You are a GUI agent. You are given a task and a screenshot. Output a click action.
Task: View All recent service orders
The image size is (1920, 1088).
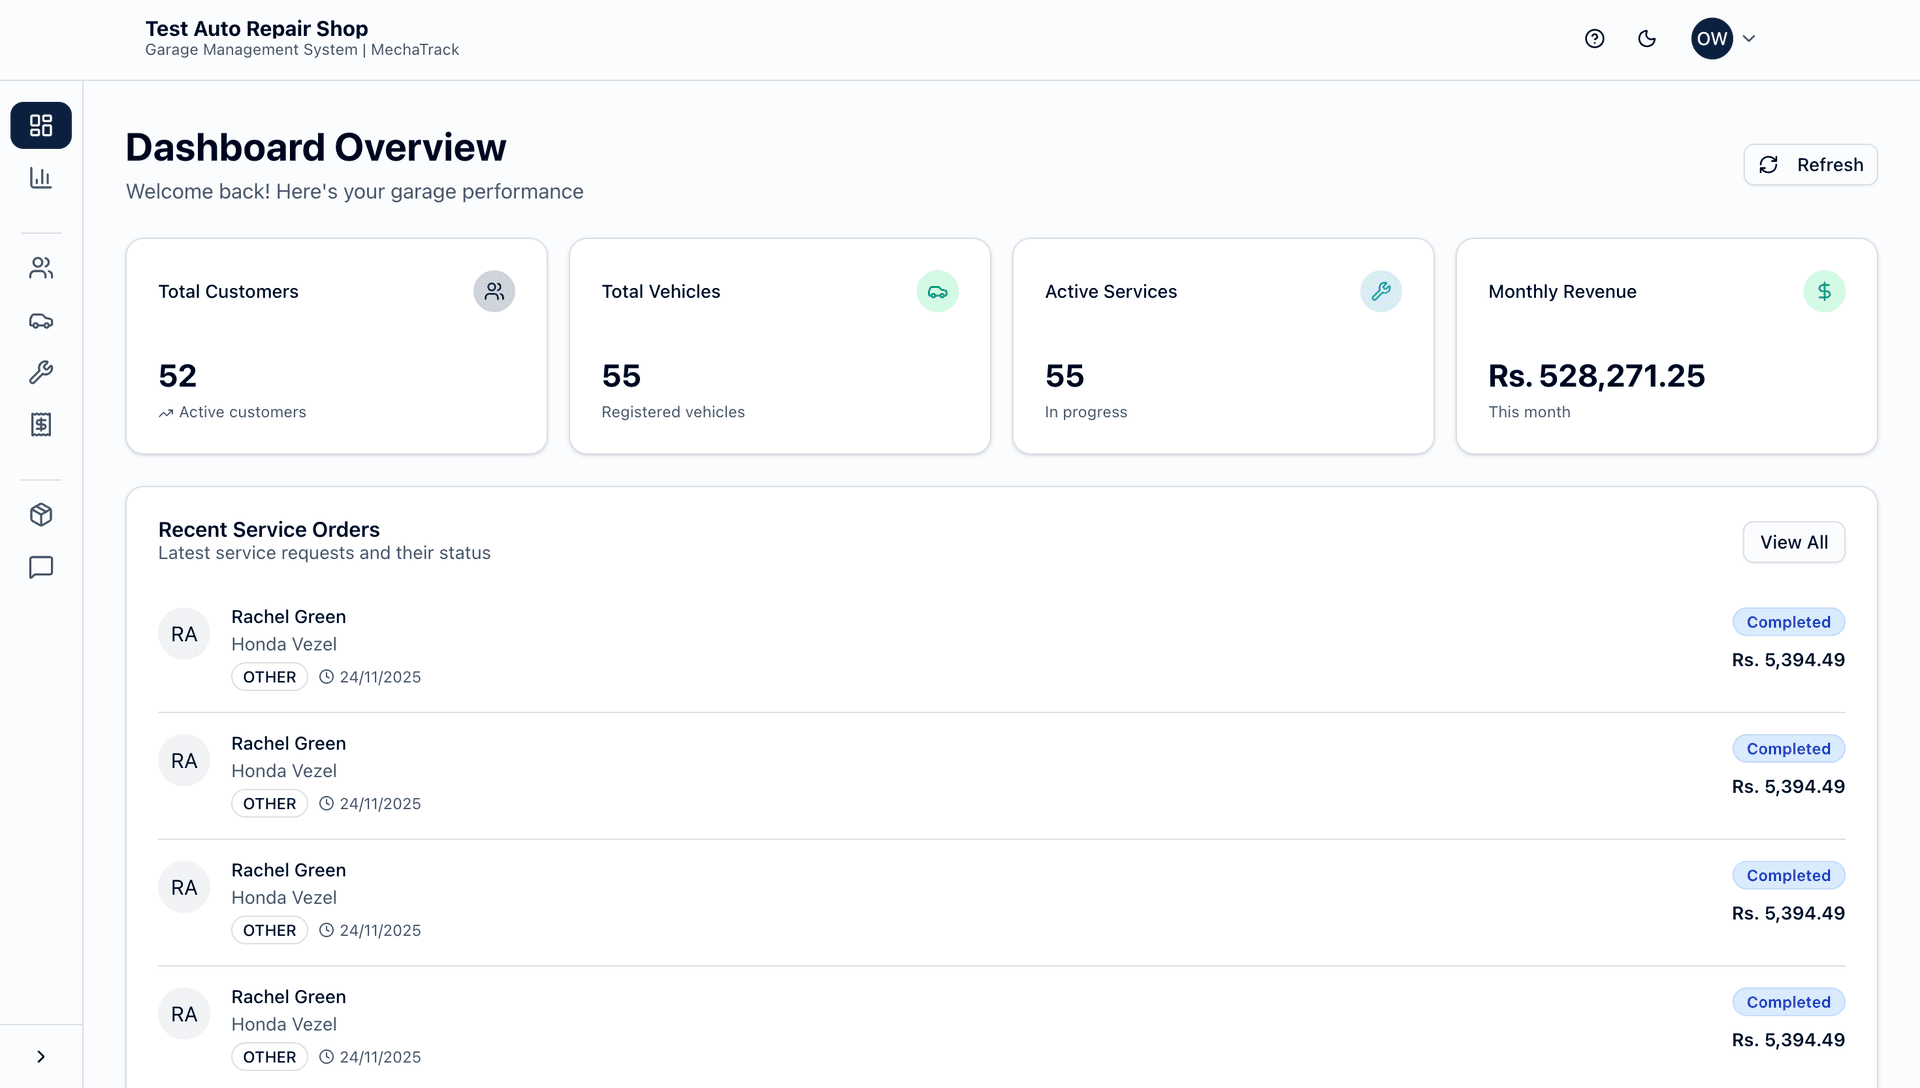(x=1793, y=541)
